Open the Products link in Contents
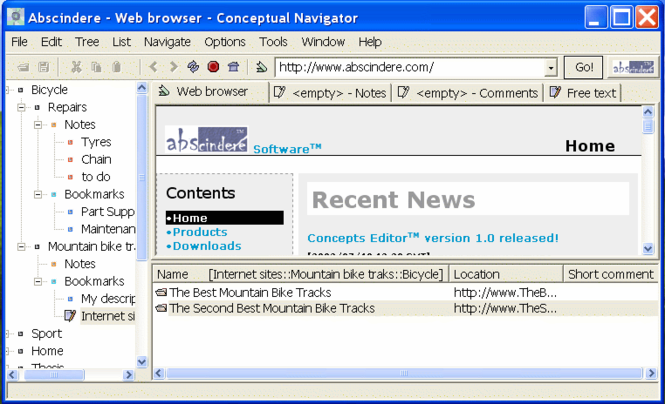This screenshot has height=404, width=665. click(x=200, y=232)
